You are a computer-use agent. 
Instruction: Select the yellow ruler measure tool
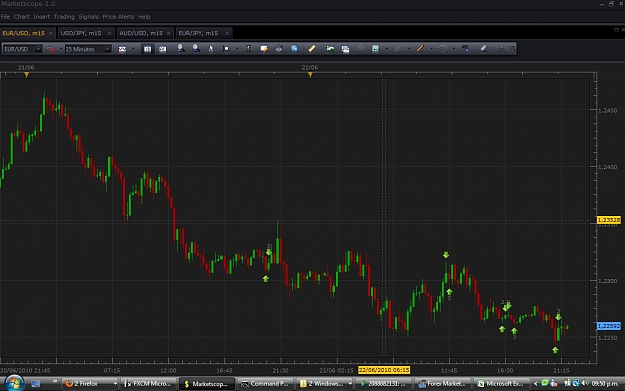pos(312,49)
